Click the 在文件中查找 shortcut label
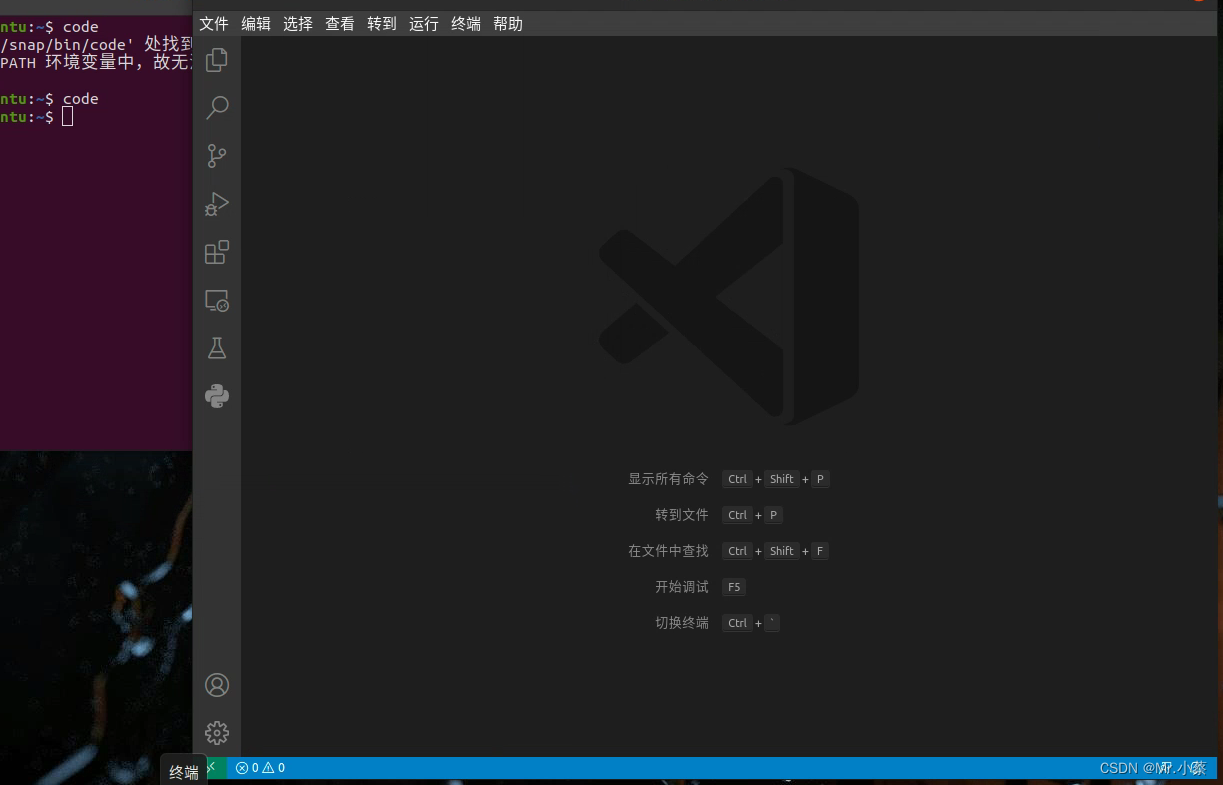 [668, 551]
